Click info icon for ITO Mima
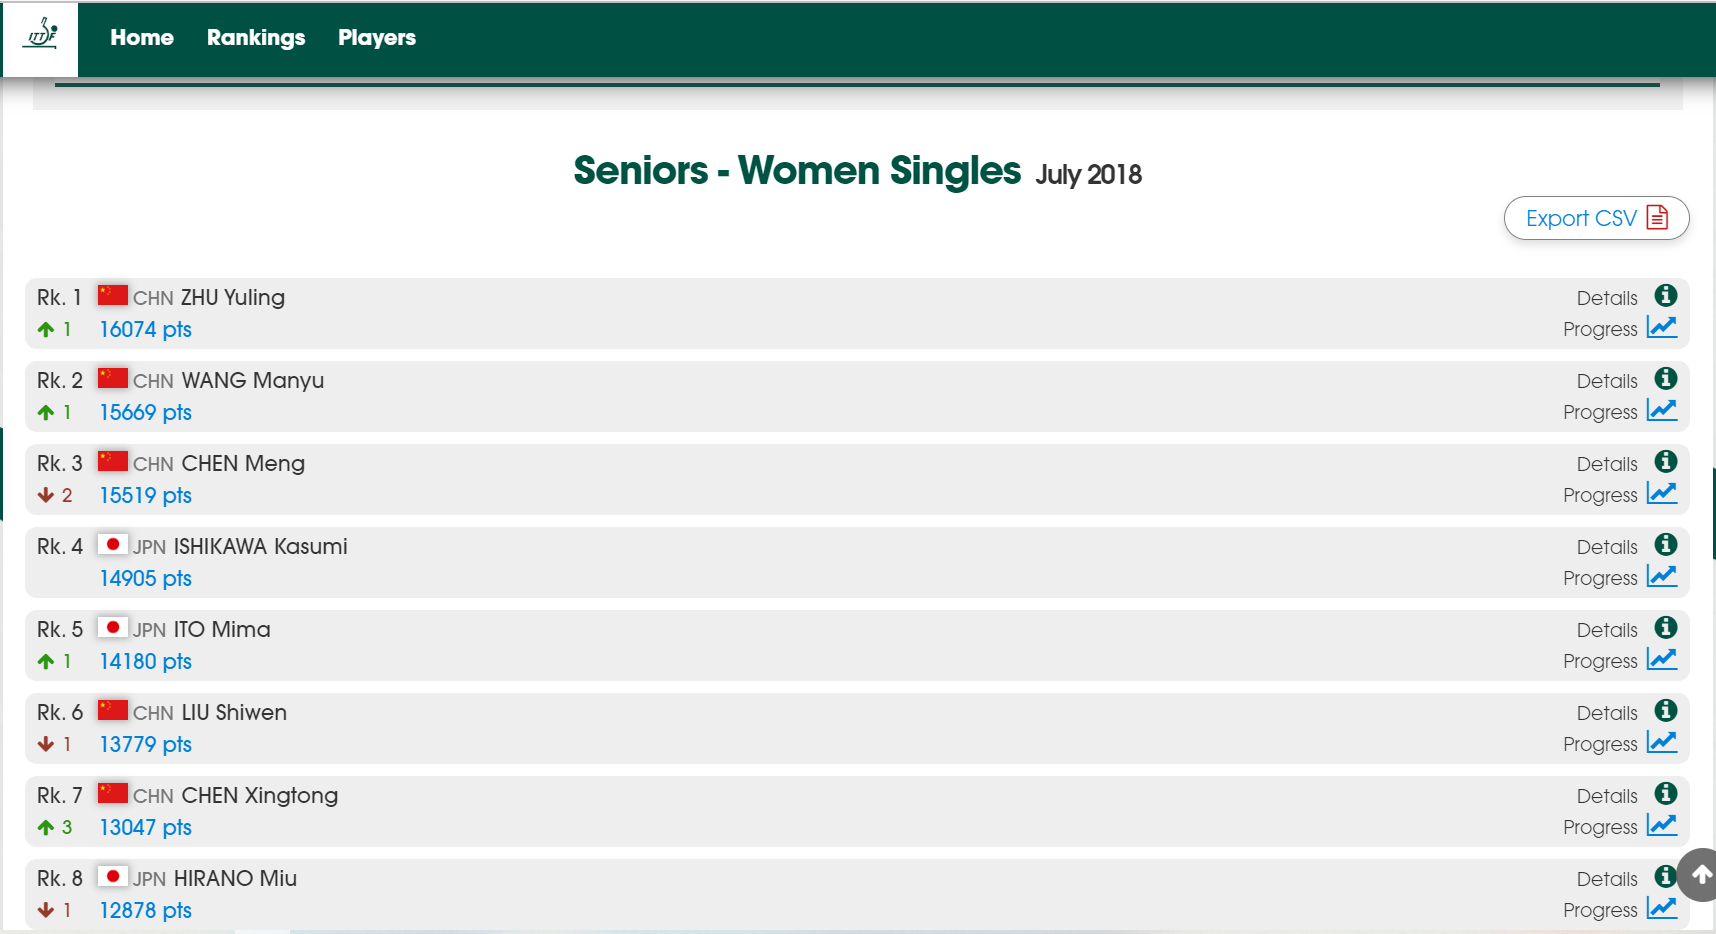 (1665, 628)
